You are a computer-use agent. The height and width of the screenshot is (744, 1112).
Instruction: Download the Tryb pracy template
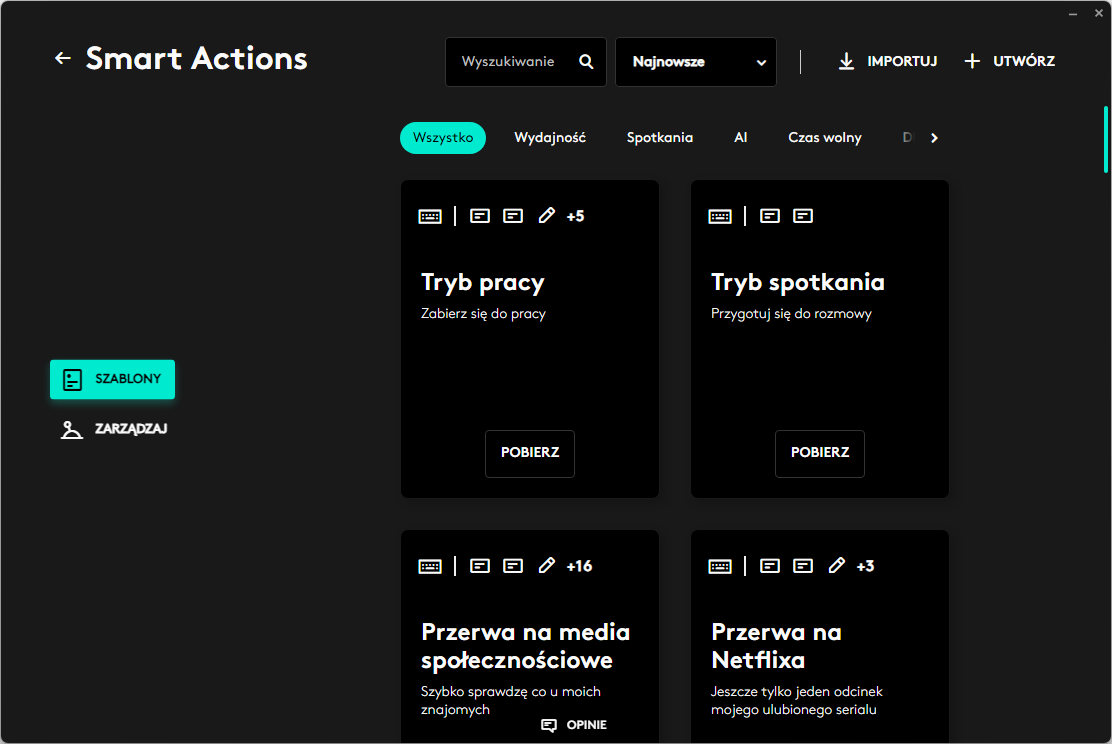(530, 453)
